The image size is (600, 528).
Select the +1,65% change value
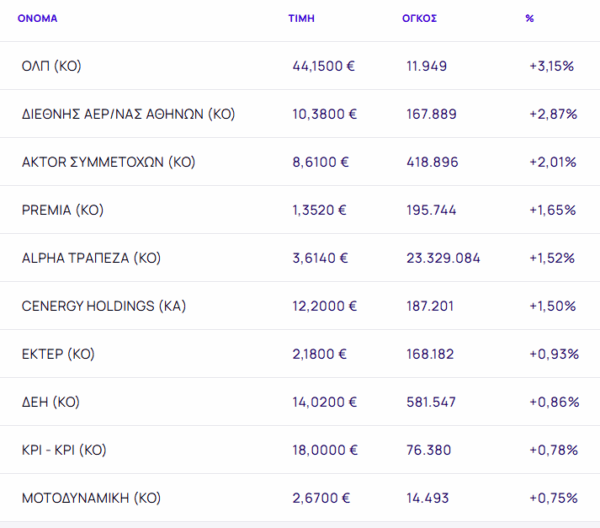click(553, 210)
